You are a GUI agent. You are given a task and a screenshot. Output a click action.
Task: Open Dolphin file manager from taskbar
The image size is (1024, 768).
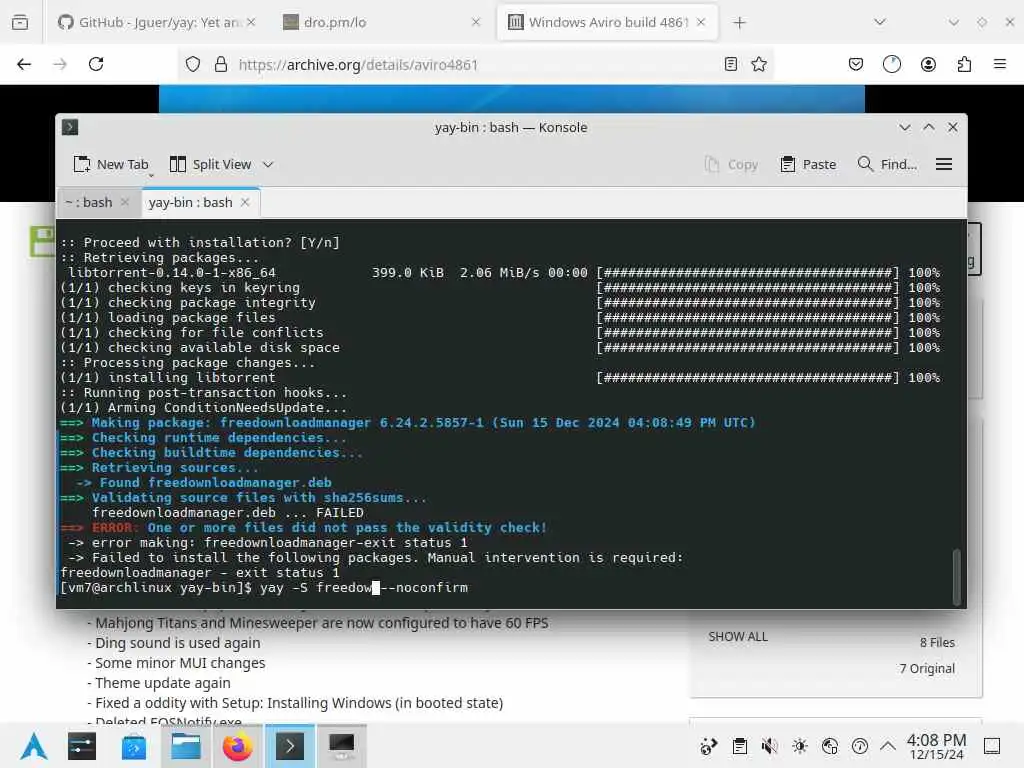[185, 746]
